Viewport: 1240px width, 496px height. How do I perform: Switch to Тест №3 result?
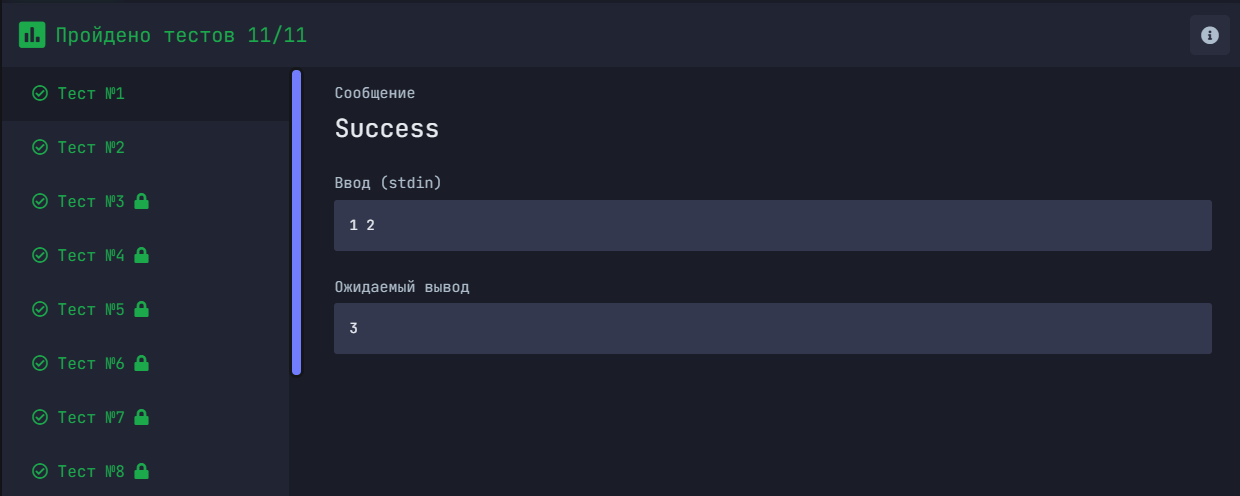(91, 202)
